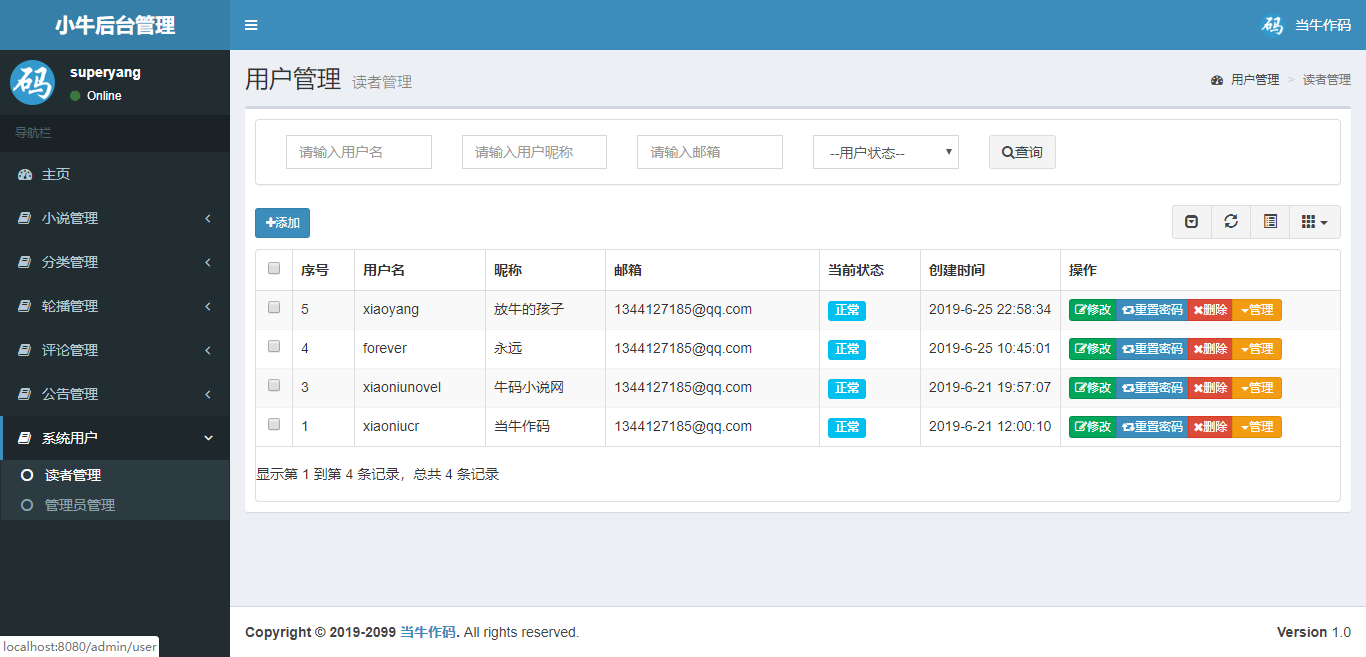Expand 轮播管理 chevron arrow
Screen dimensions: 1366x657
pyautogui.click(x=208, y=306)
